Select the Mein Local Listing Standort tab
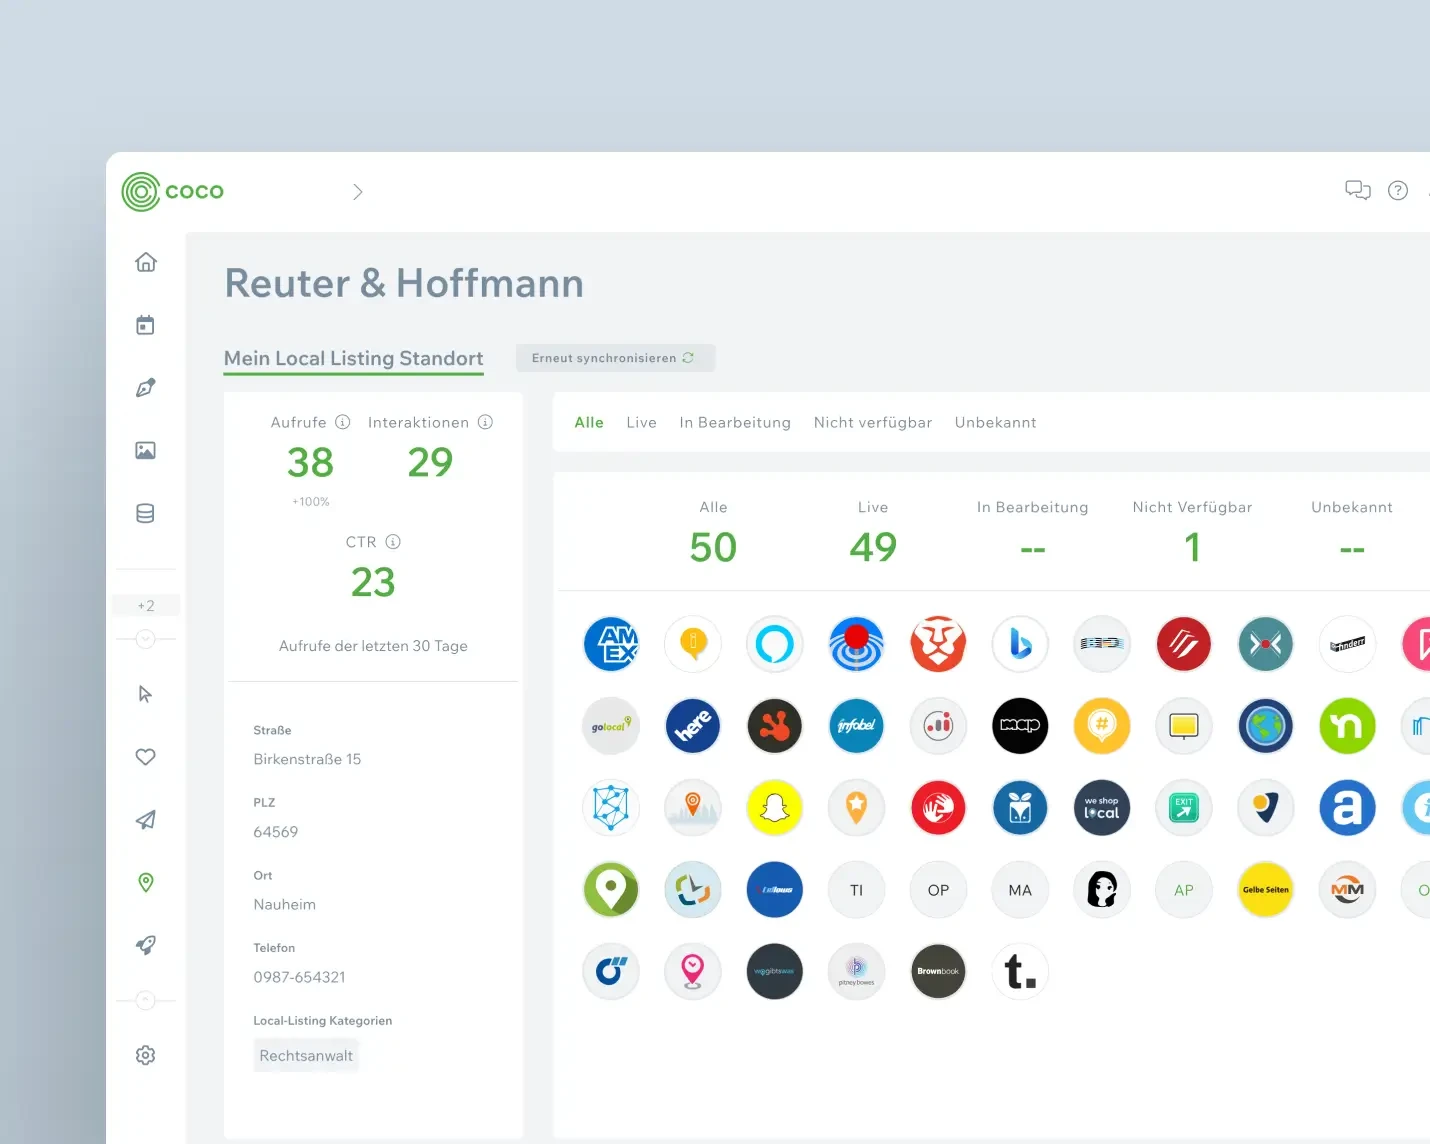The image size is (1430, 1144). pos(354,359)
